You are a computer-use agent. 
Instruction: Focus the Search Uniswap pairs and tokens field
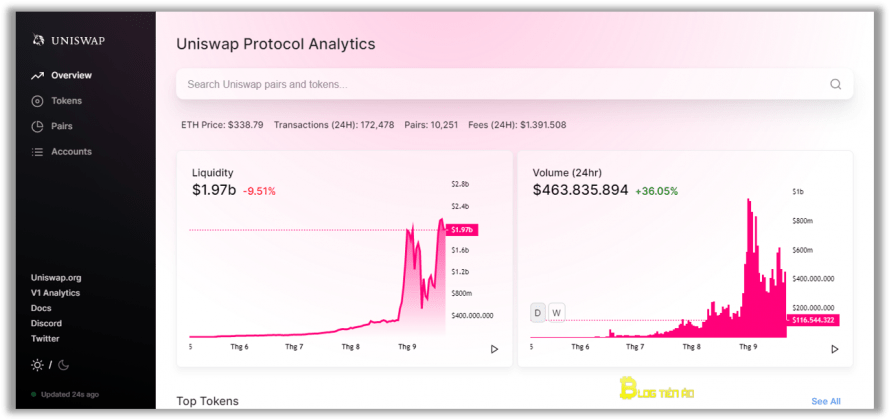514,84
